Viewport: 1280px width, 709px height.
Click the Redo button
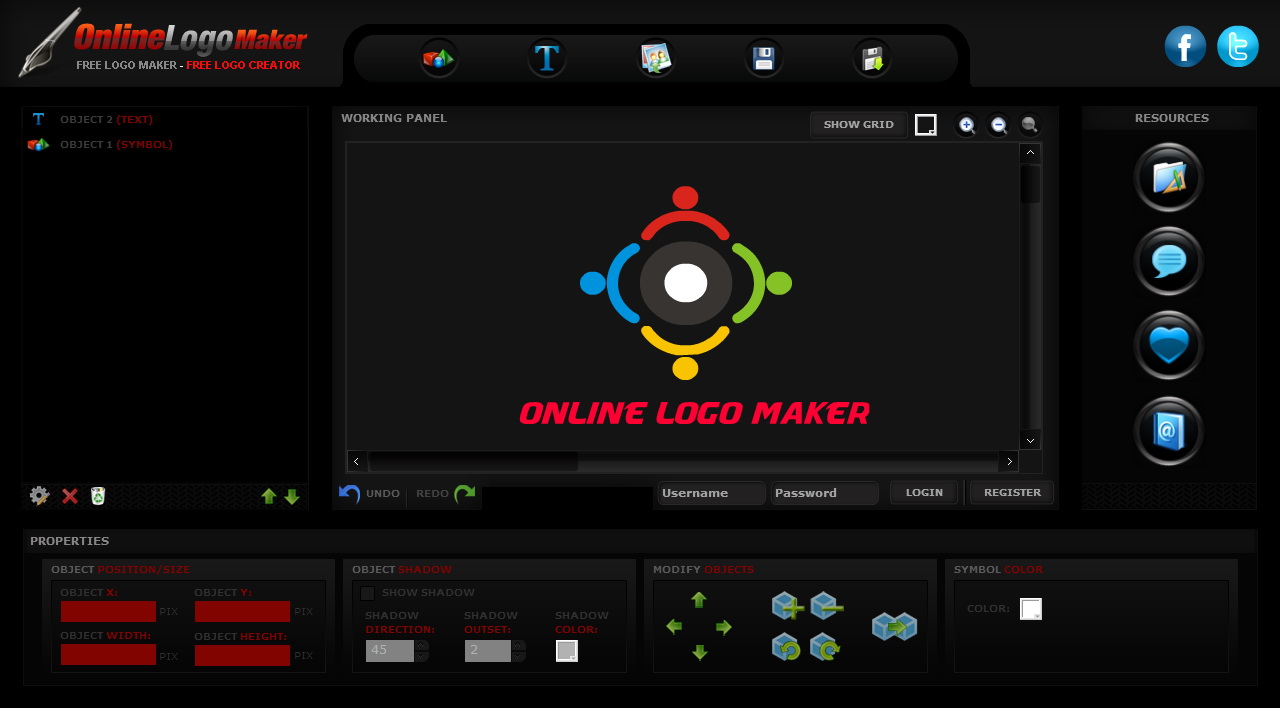[x=445, y=494]
